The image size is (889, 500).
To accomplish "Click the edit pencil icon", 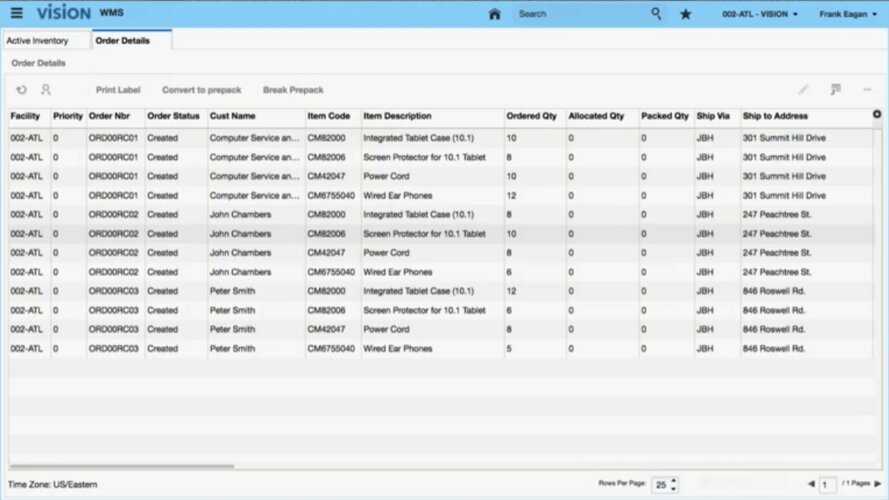I will click(x=803, y=90).
